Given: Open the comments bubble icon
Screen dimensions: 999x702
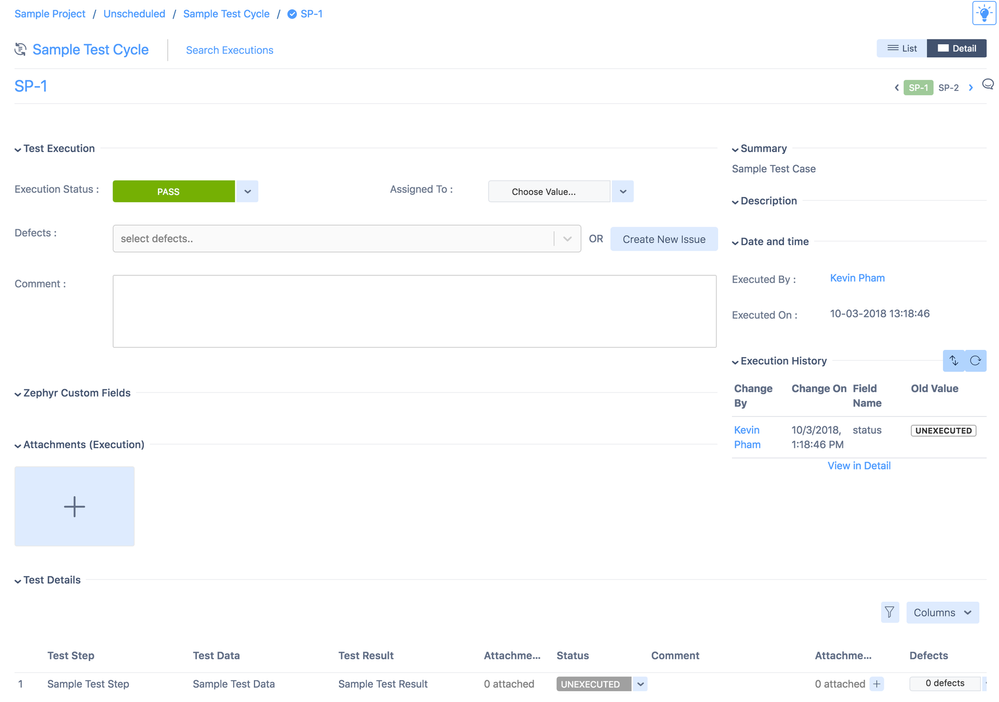Looking at the screenshot, I should coord(988,84).
